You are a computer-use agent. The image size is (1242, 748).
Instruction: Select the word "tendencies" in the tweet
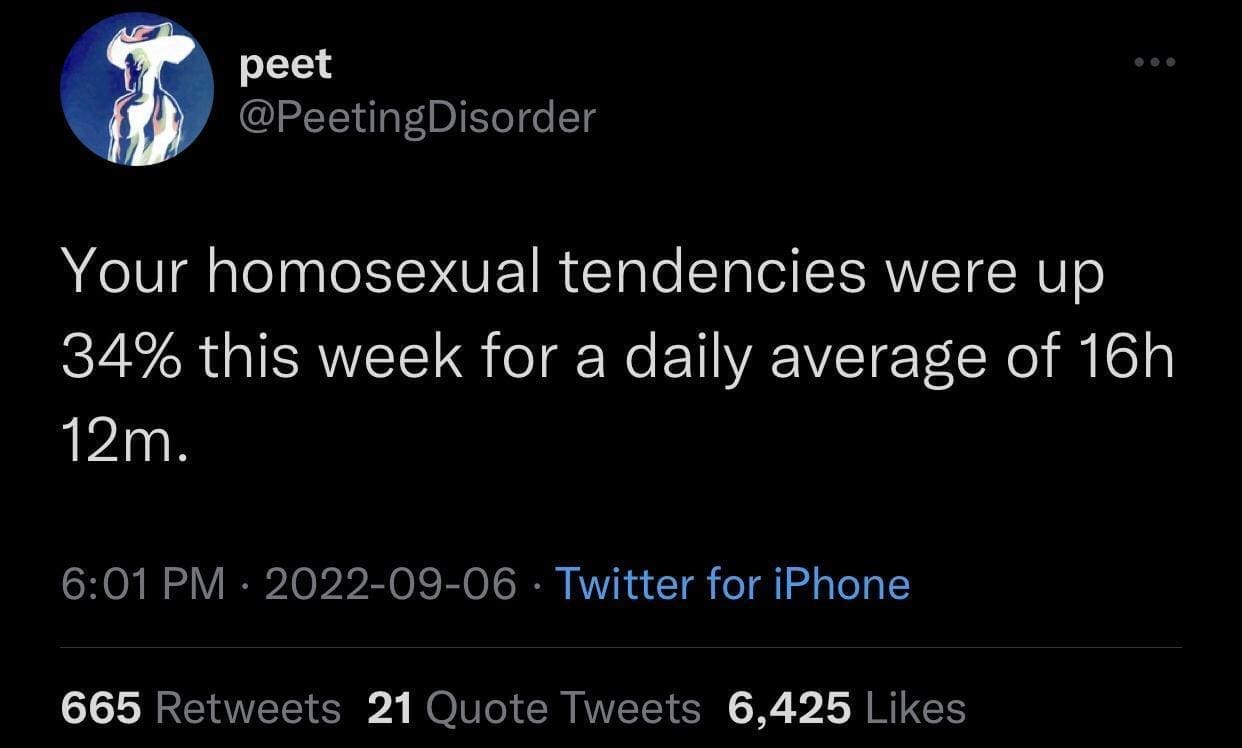[712, 272]
